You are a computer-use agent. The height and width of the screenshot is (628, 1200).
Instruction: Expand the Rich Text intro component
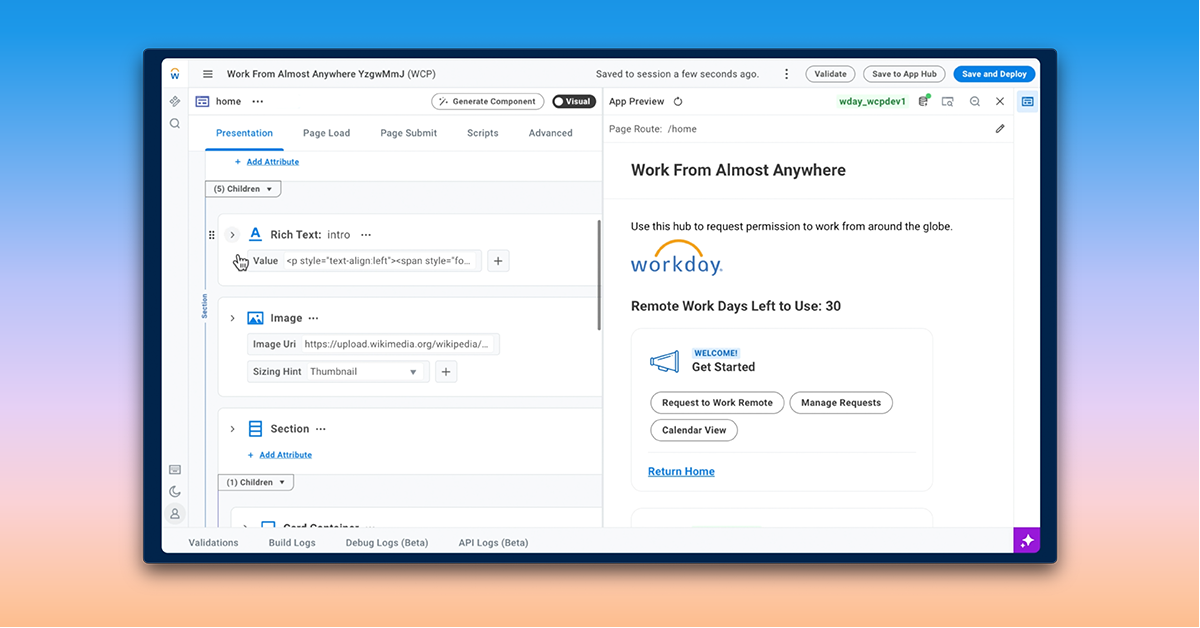tap(232, 235)
